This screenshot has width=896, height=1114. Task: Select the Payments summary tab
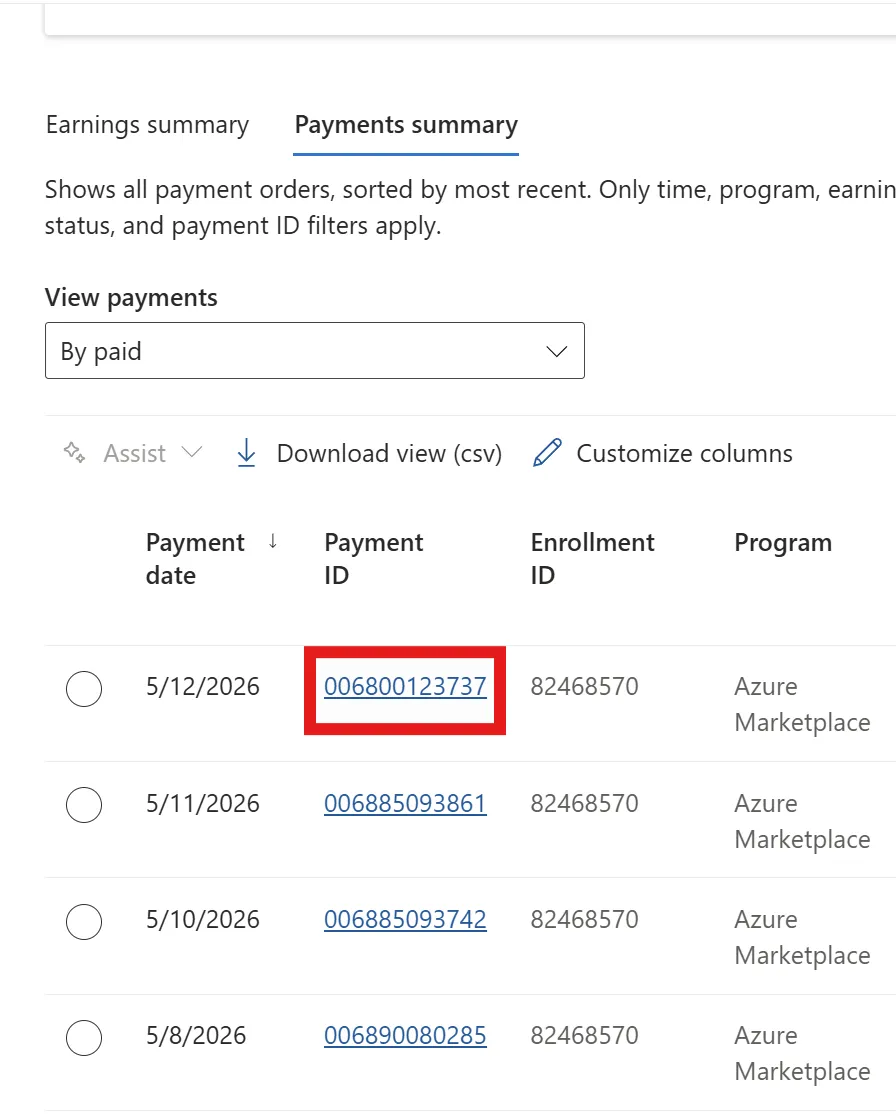click(406, 125)
